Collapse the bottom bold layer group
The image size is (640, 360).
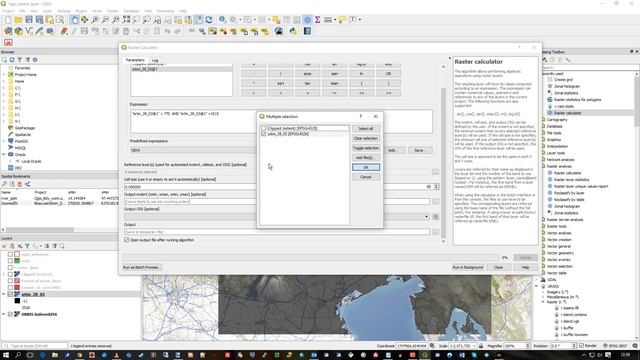coord(4,314)
